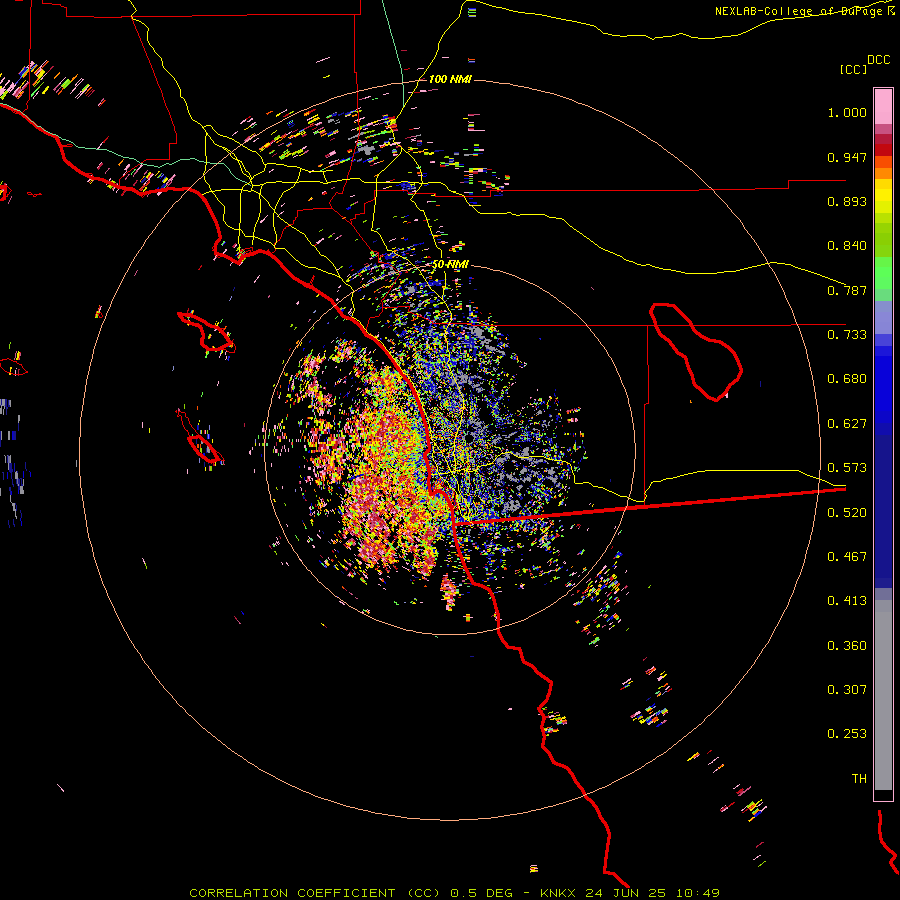Image resolution: width=900 pixels, height=900 pixels.
Task: Pick the lavender swatch near 0.733
Action: 883,317
